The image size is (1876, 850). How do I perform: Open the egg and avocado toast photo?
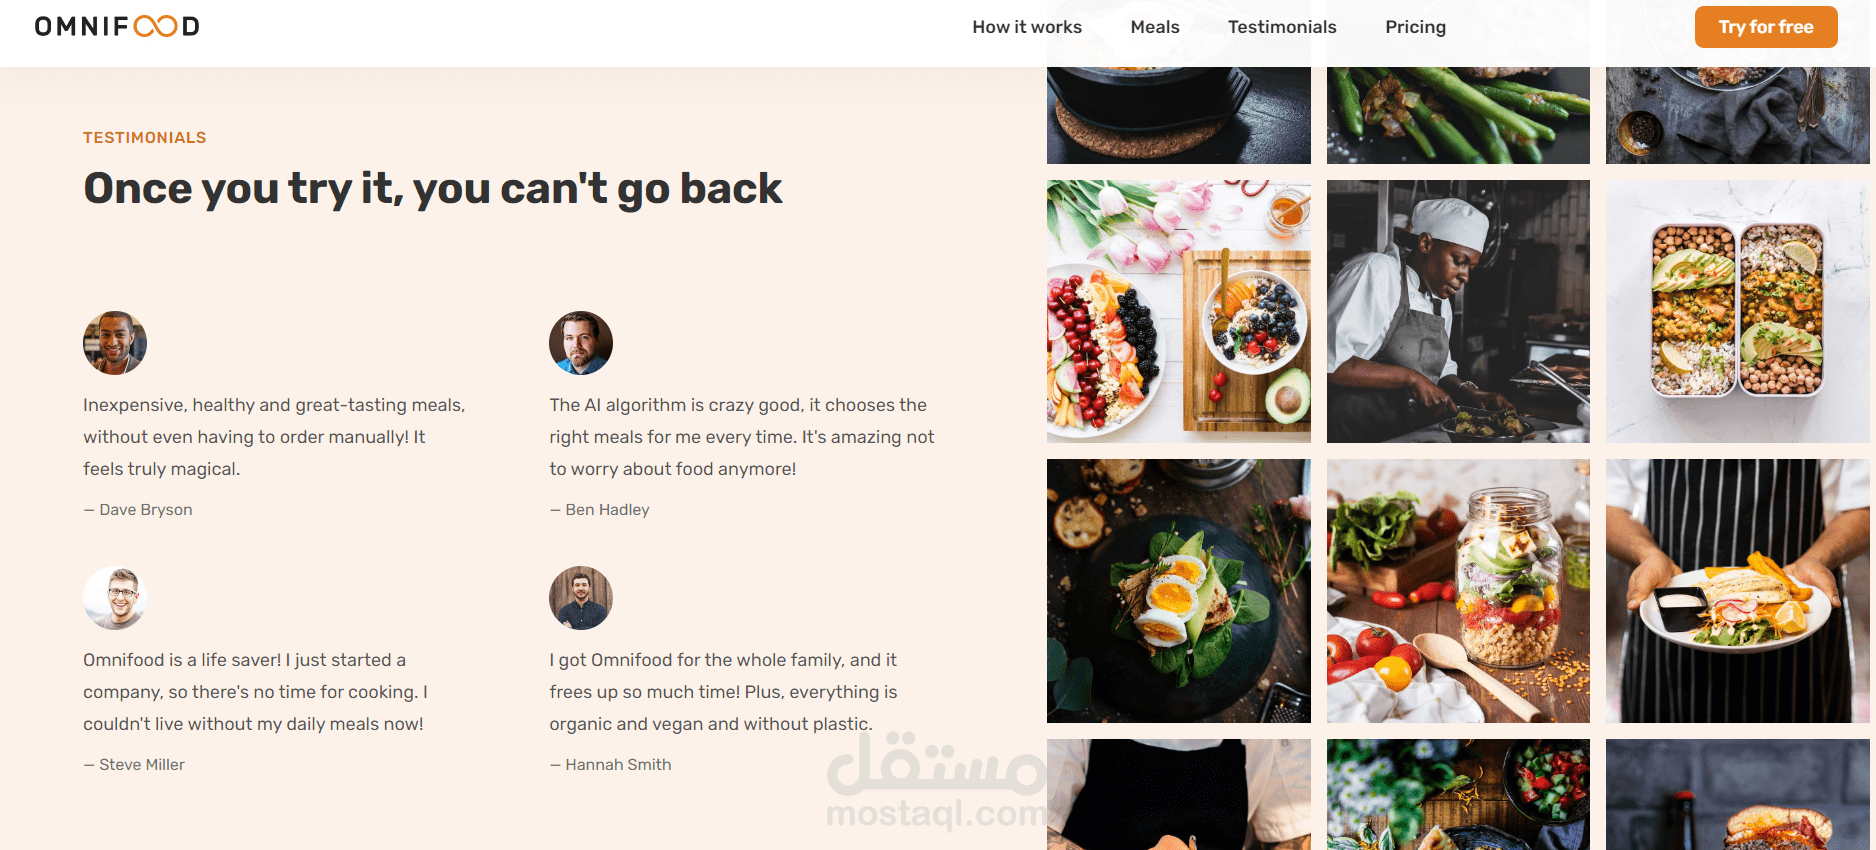click(x=1179, y=591)
